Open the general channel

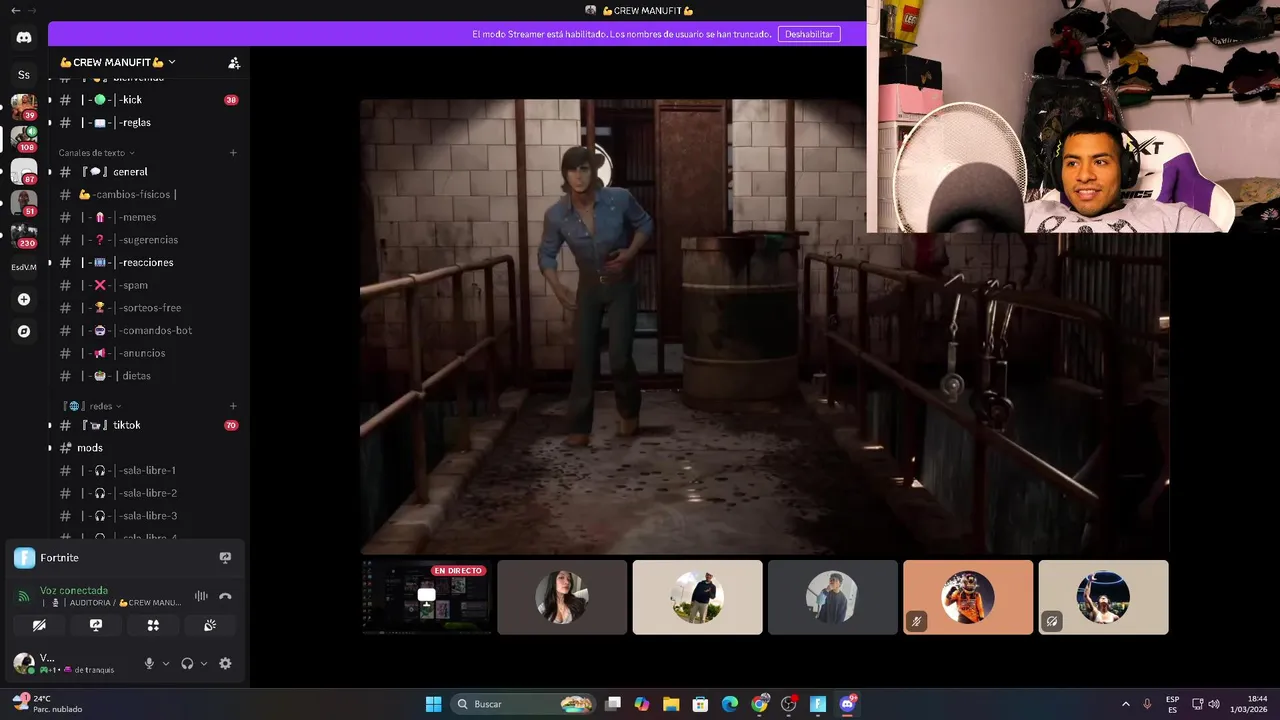coord(148,172)
